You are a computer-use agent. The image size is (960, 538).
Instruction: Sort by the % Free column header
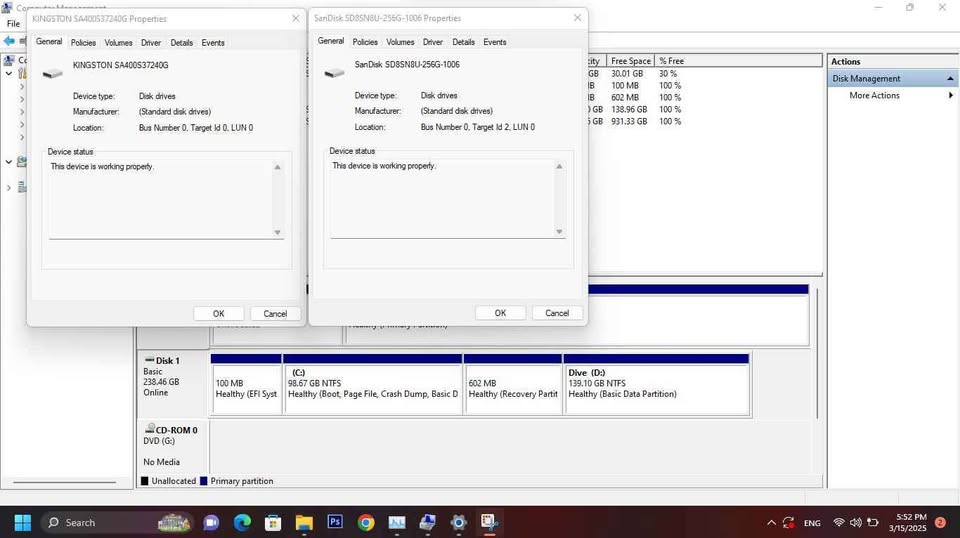click(x=672, y=61)
